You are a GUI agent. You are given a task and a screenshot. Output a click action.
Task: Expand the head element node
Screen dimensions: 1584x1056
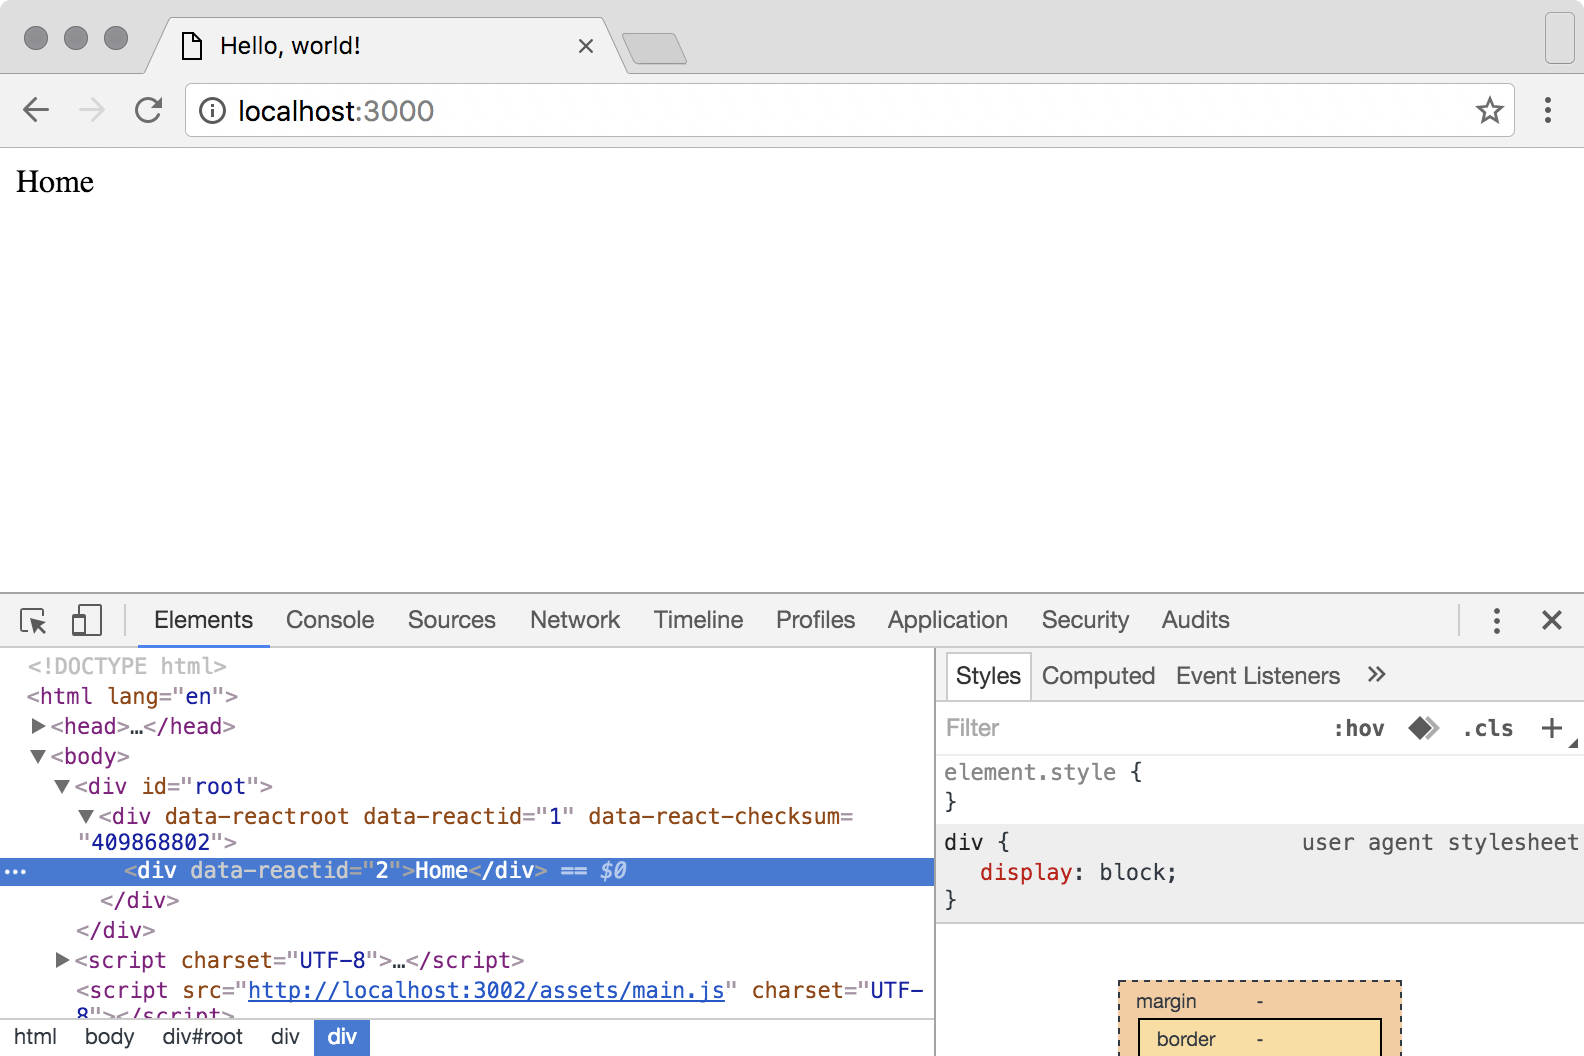38,726
